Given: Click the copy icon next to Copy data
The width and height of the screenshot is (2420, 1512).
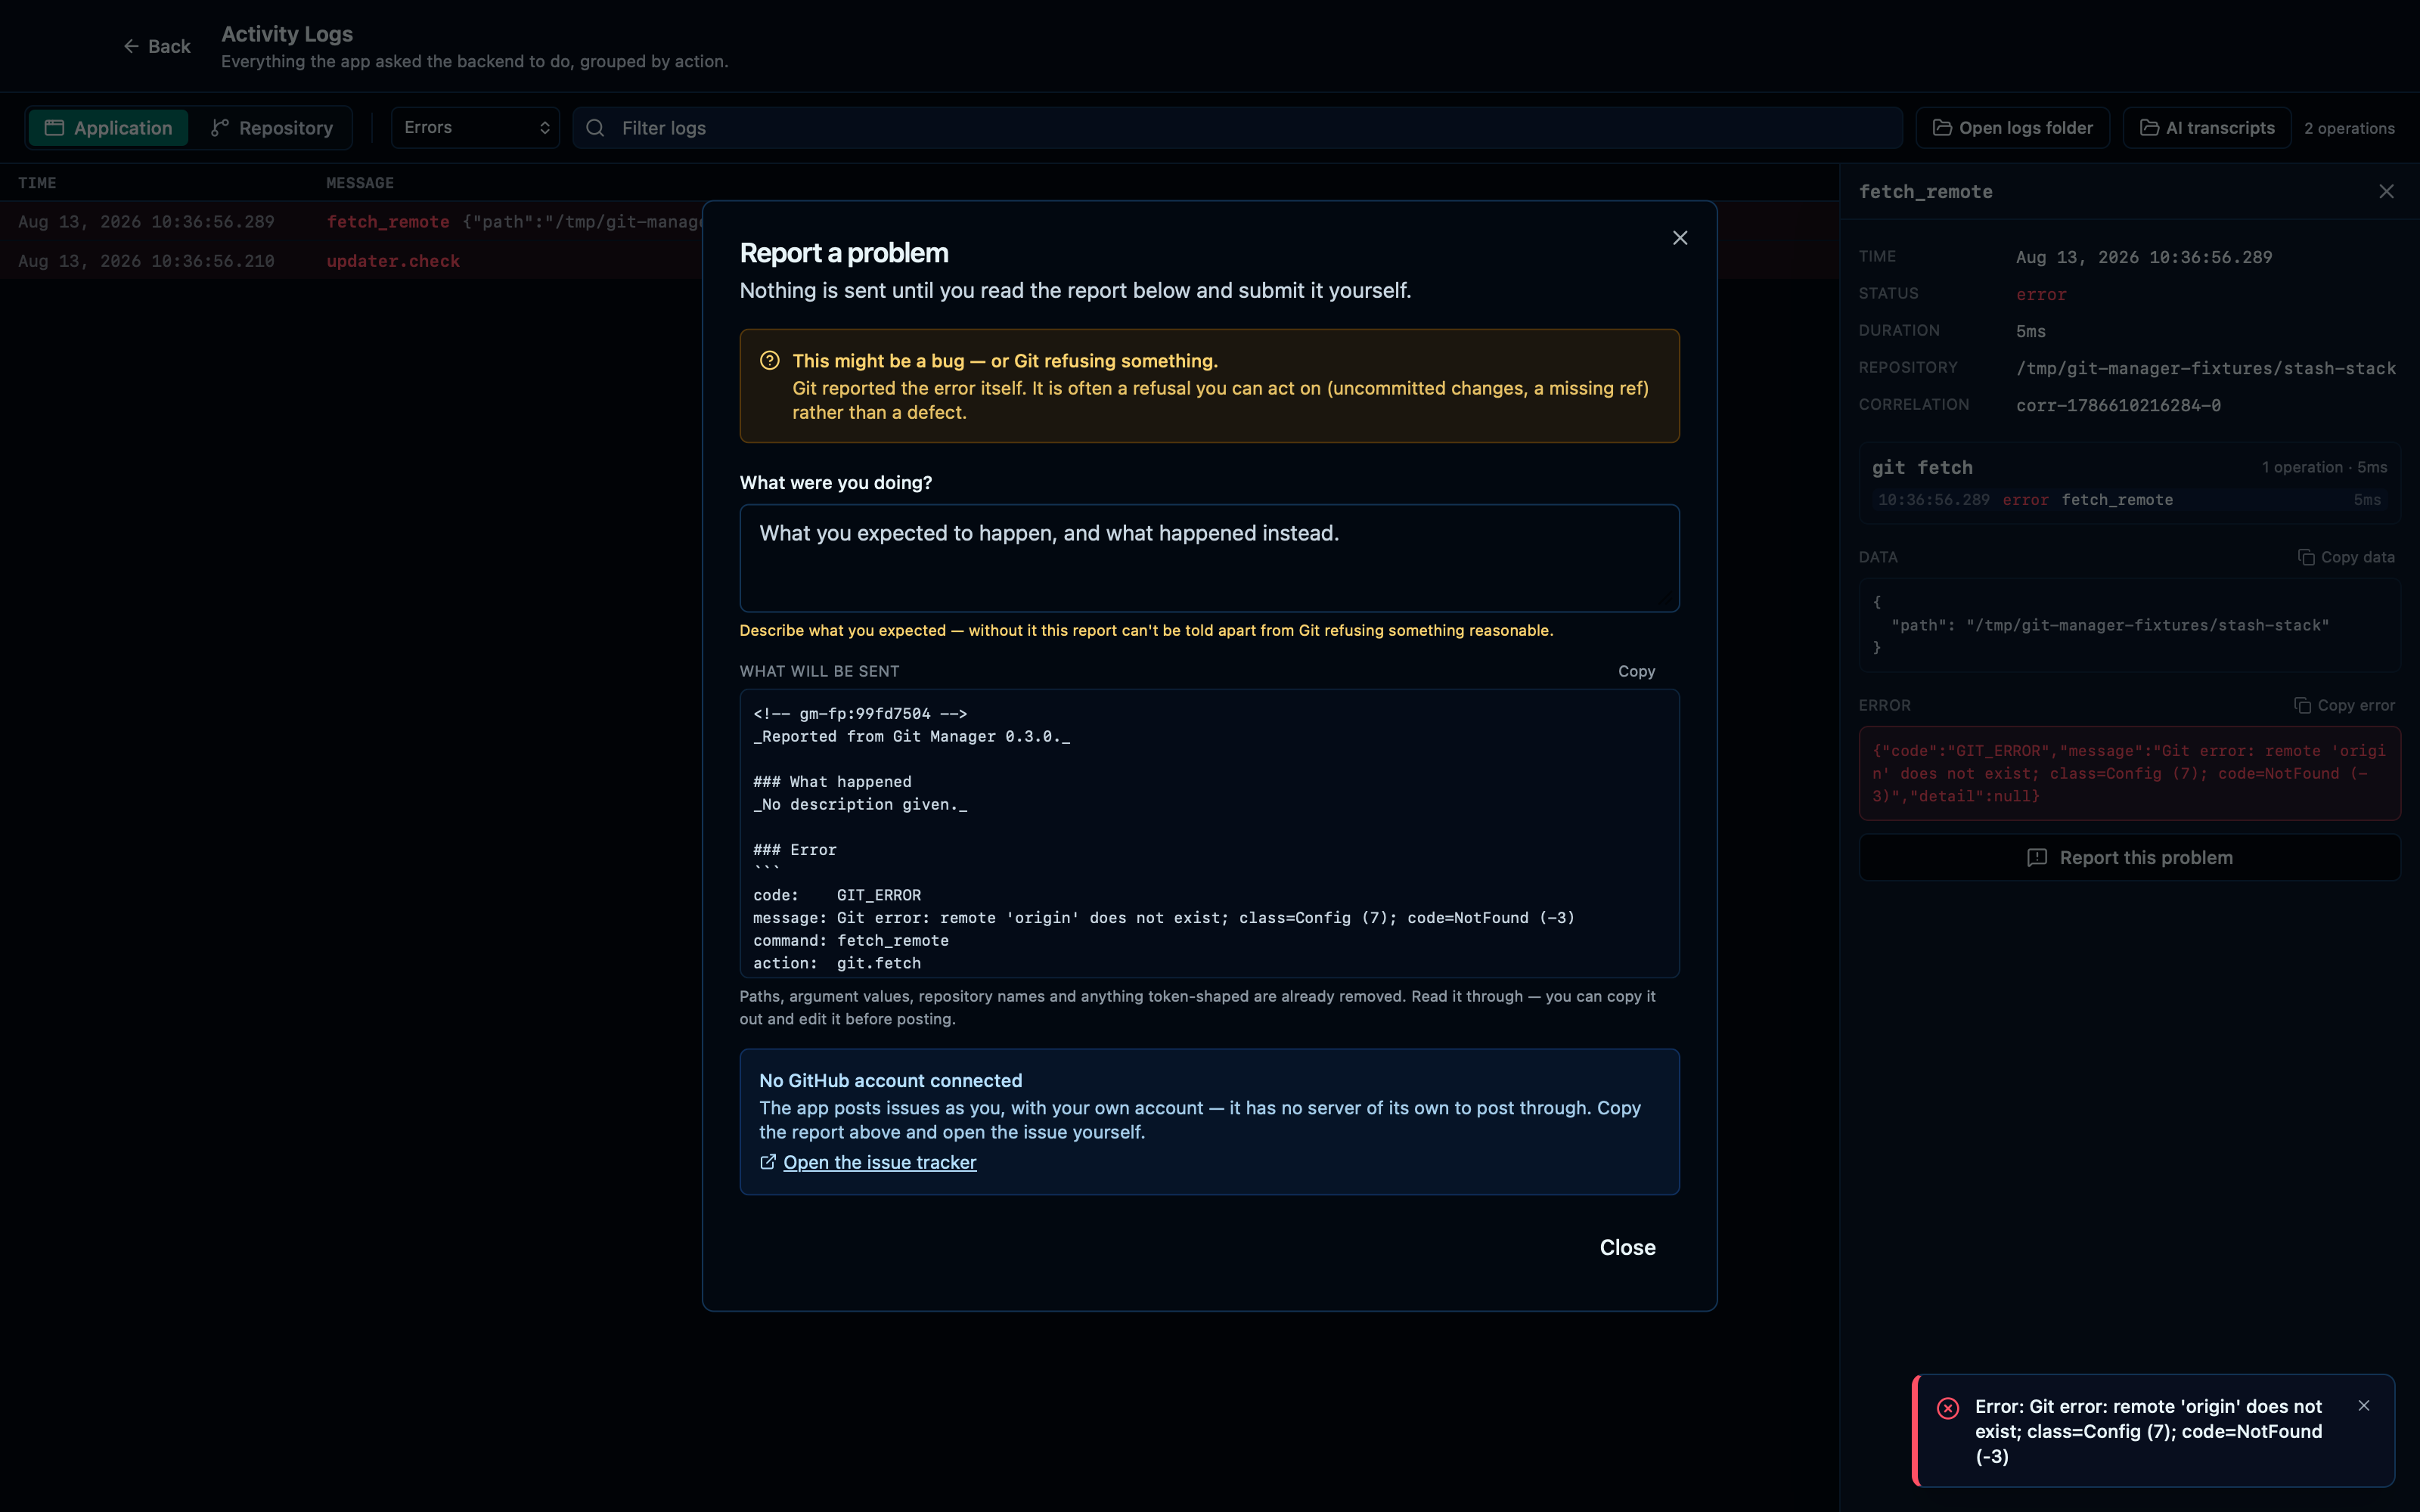Looking at the screenshot, I should coord(2305,557).
